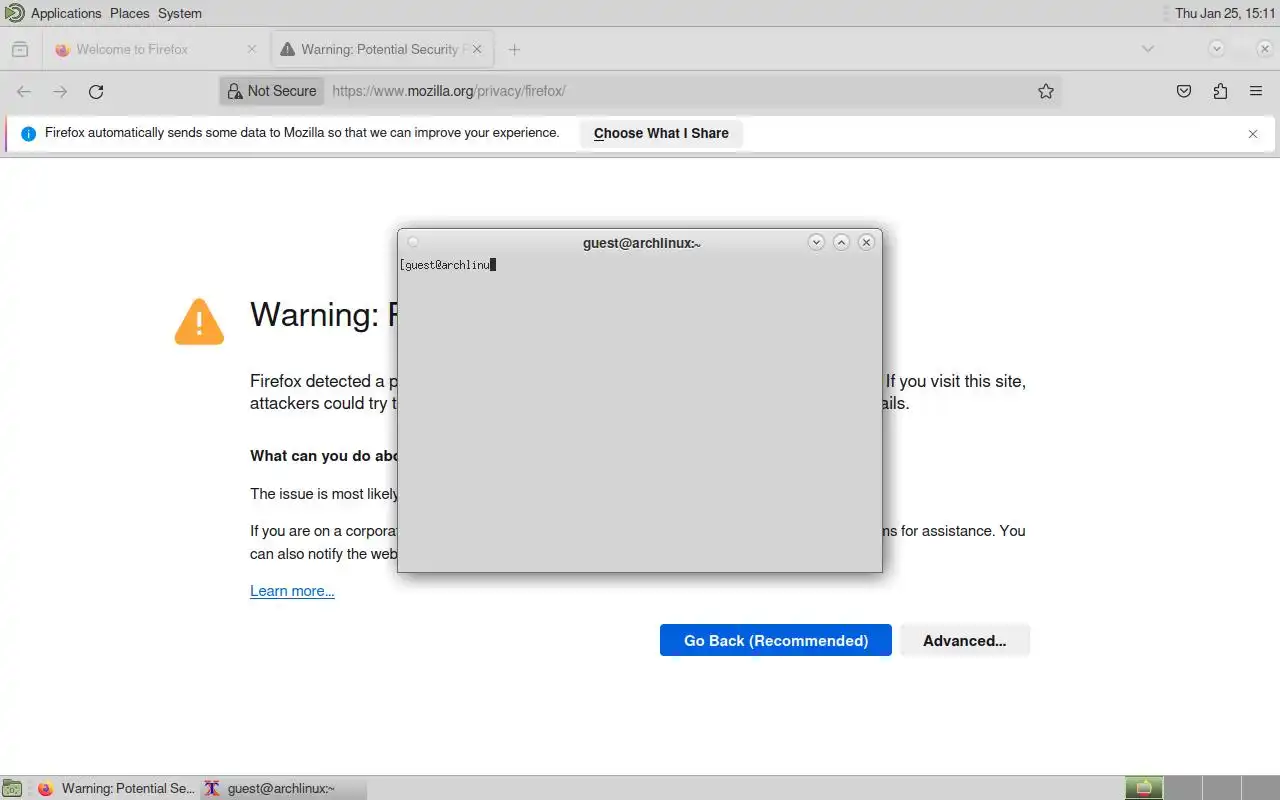Switch to Welcome to Firefox tab

pyautogui.click(x=156, y=49)
